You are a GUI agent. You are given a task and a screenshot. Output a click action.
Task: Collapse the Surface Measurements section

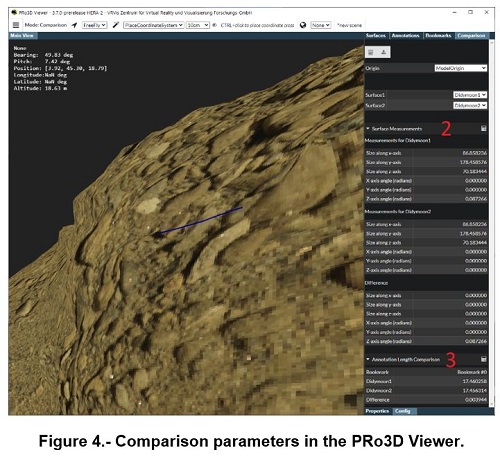tap(368, 129)
